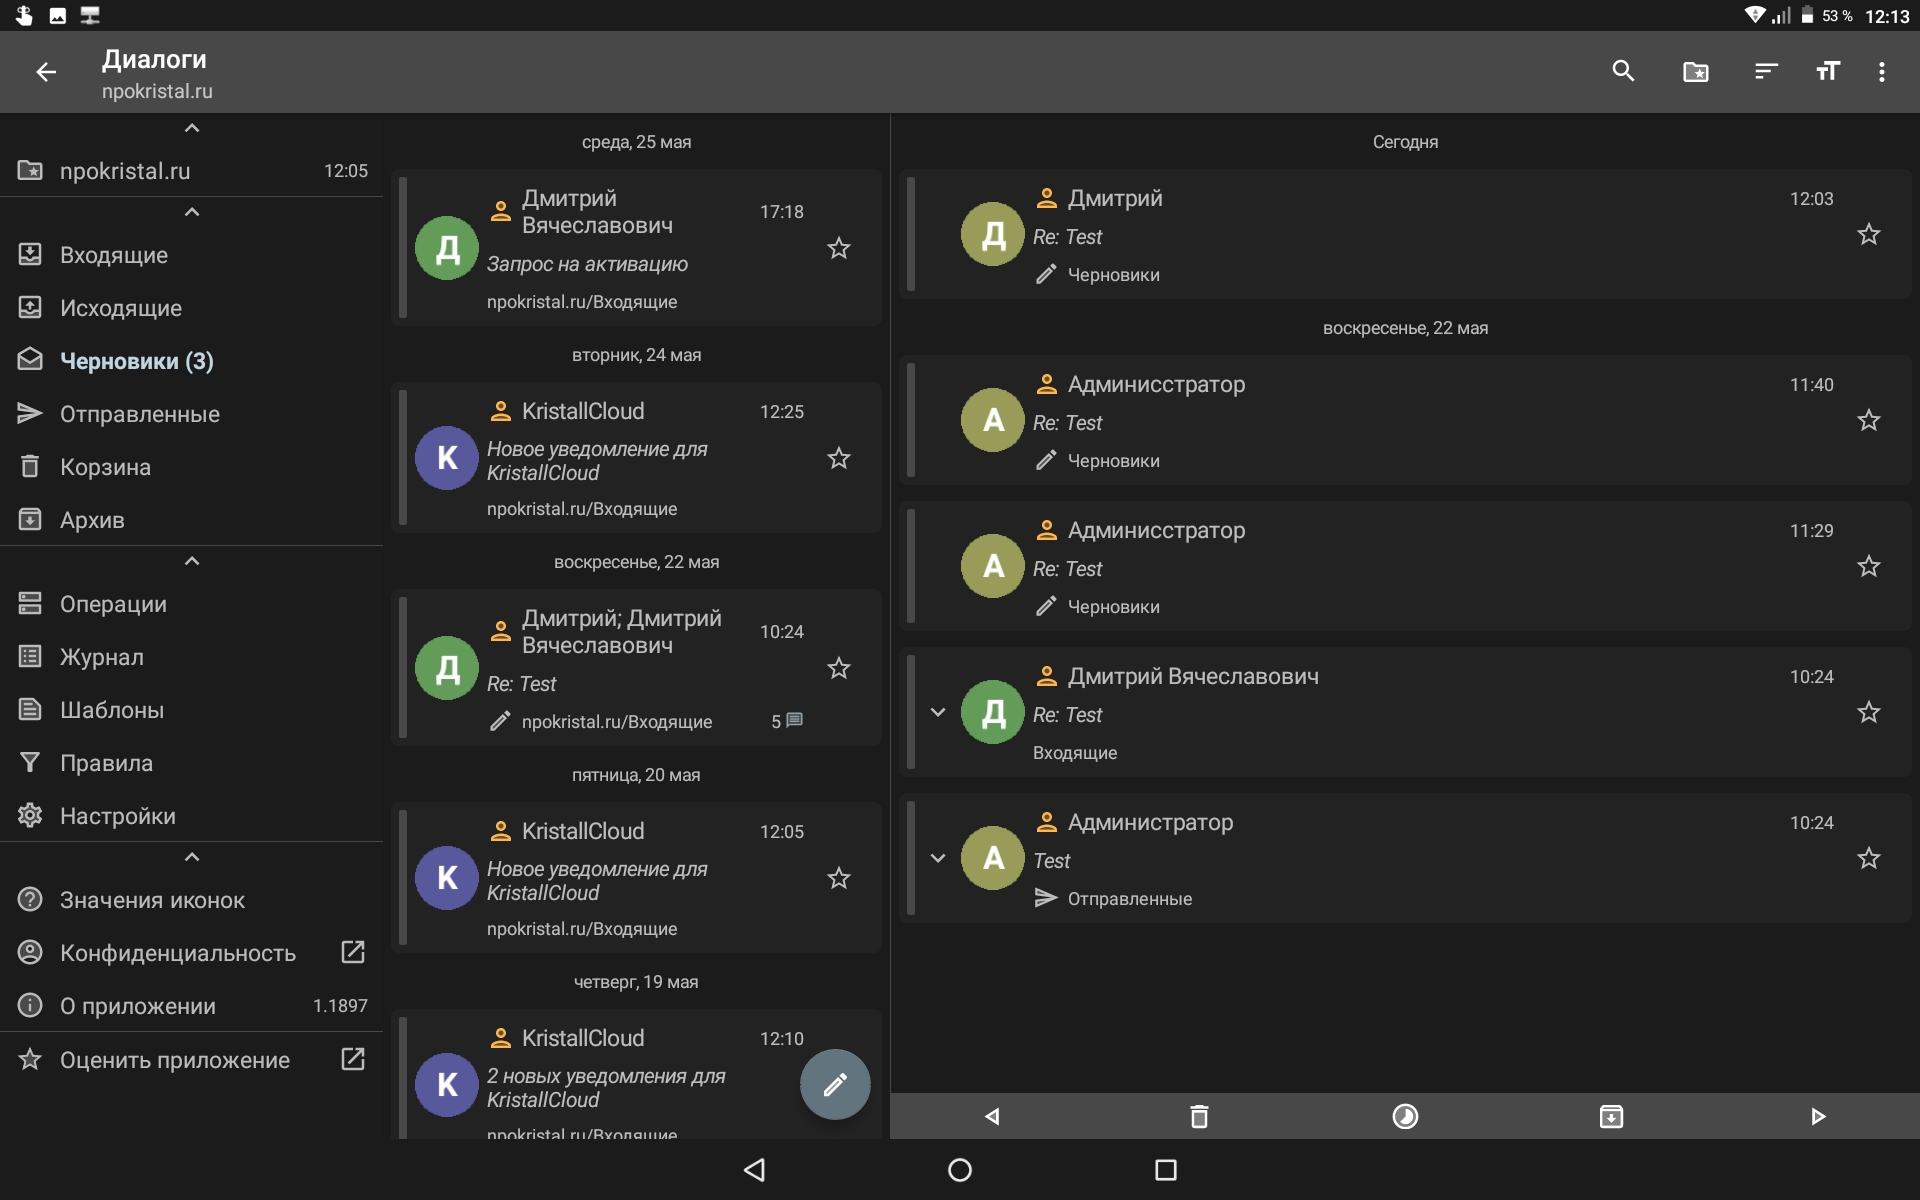Expand the Дмитрий Вячеславович Re: Test message

tap(938, 712)
